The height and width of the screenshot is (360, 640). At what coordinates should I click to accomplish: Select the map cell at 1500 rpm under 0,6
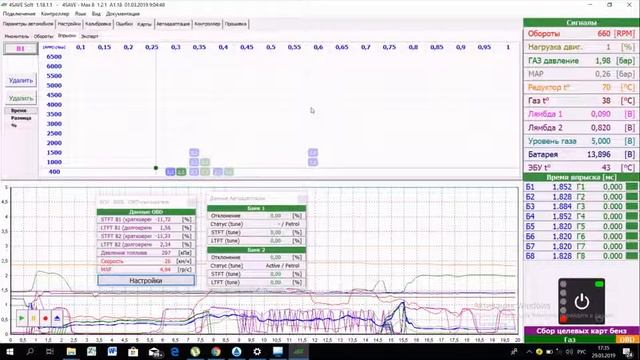313,152
